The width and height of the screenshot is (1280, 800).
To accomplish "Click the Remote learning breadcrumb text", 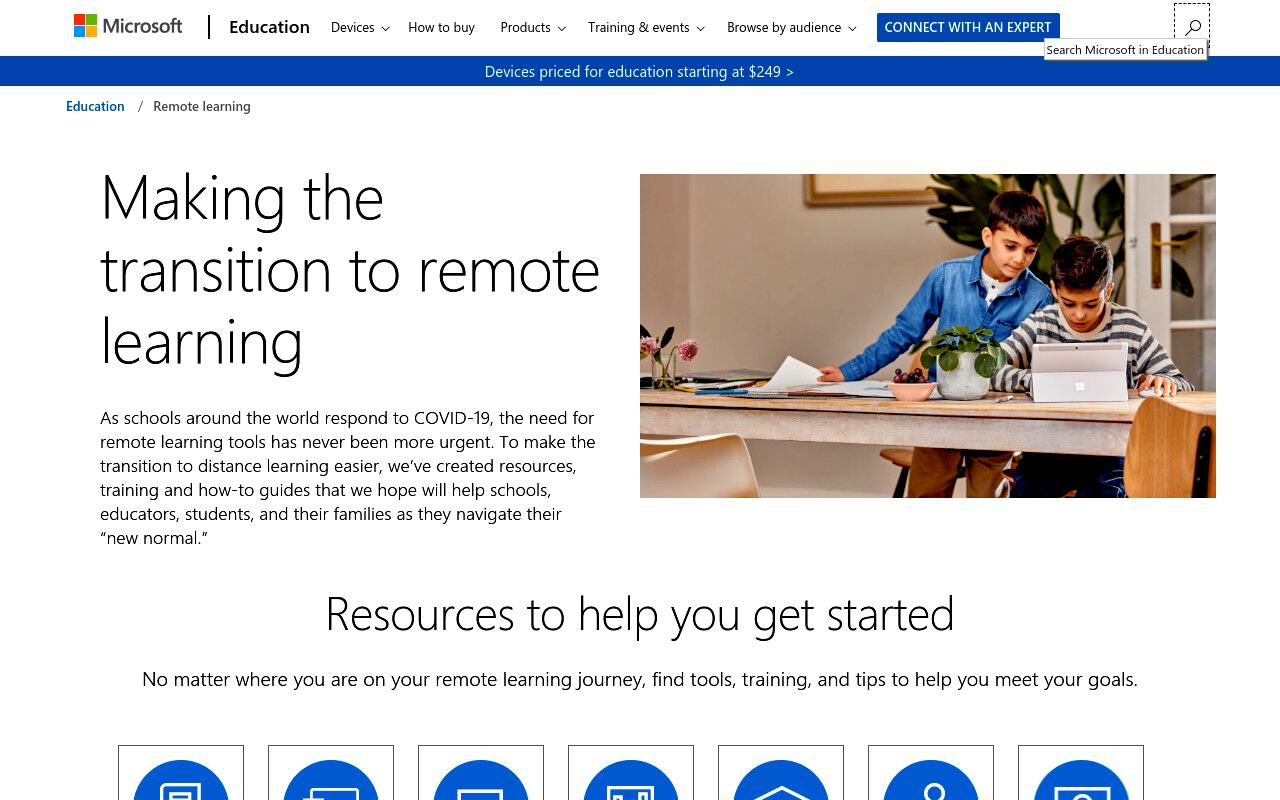I will tap(202, 106).
